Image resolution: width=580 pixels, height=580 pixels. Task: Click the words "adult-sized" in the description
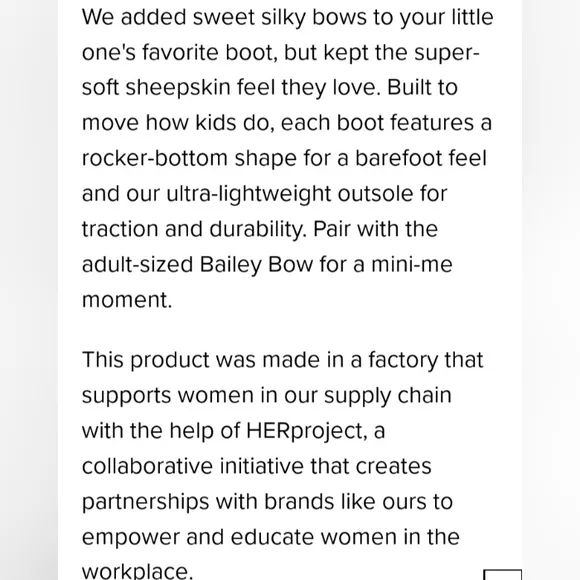point(137,265)
